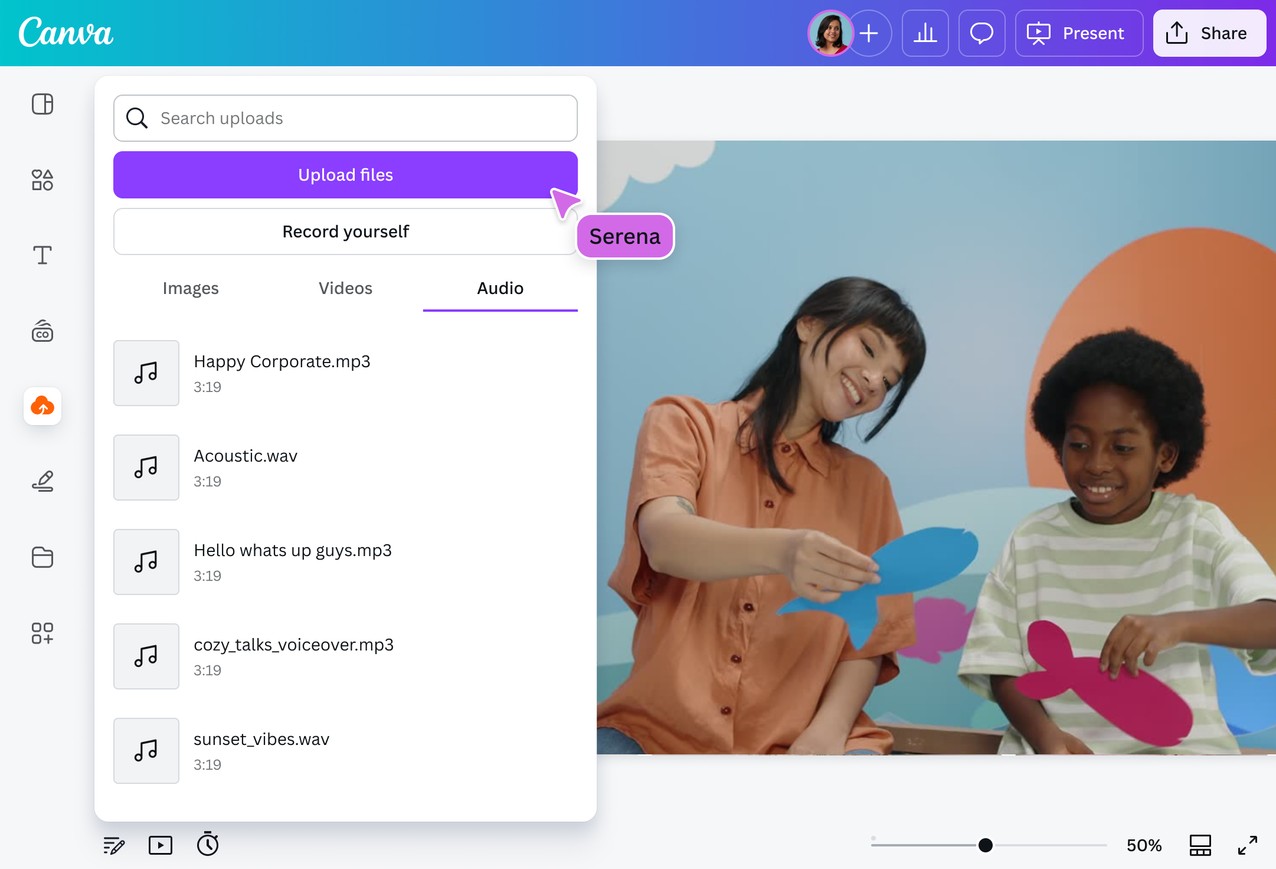The height and width of the screenshot is (869, 1276).
Task: Open the Elements shapes panel
Action: coord(42,180)
